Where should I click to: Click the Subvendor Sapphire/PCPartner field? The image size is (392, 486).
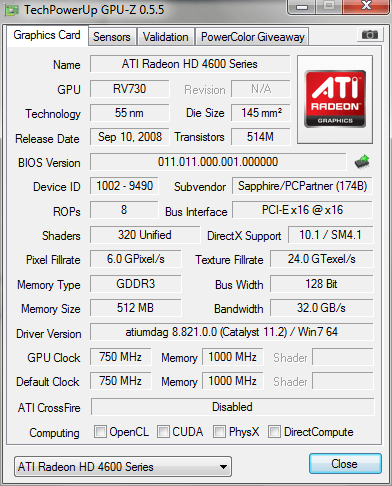click(x=302, y=186)
